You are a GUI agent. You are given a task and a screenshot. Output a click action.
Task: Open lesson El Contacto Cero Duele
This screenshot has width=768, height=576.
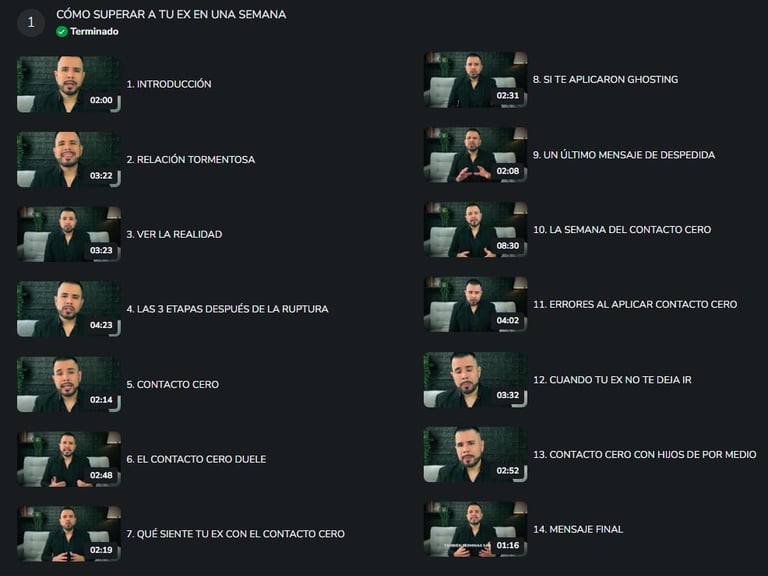click(x=196, y=459)
